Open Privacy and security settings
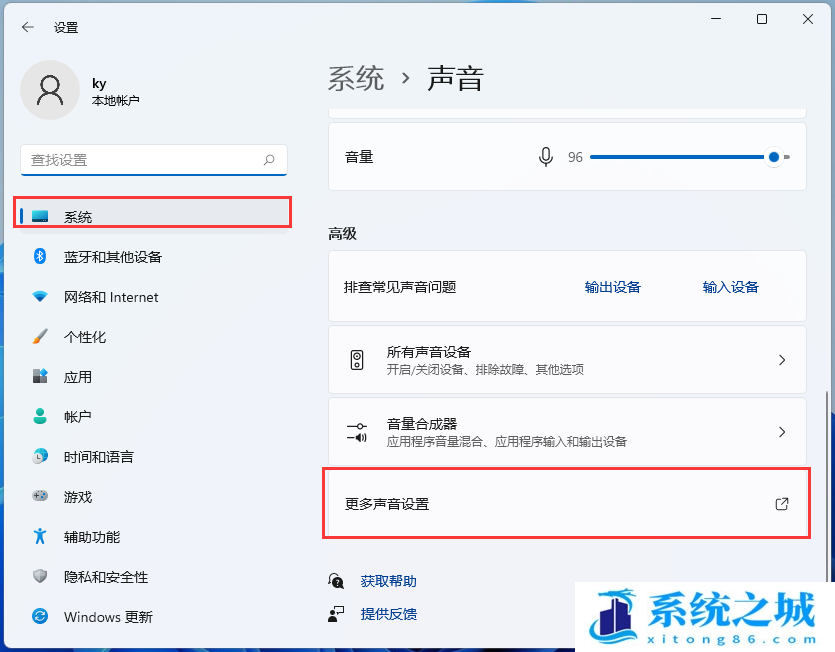The width and height of the screenshot is (835, 652). pos(105,577)
